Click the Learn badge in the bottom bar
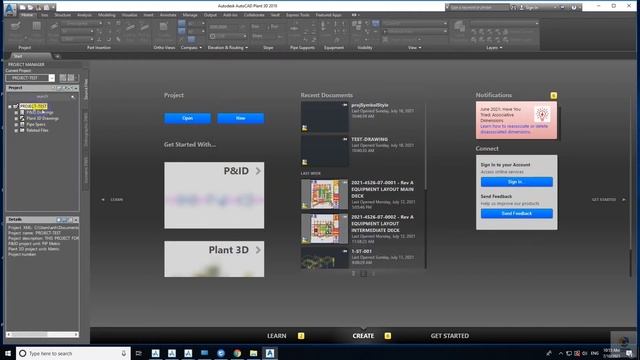Viewport: 640px width, 360px height. 301,336
